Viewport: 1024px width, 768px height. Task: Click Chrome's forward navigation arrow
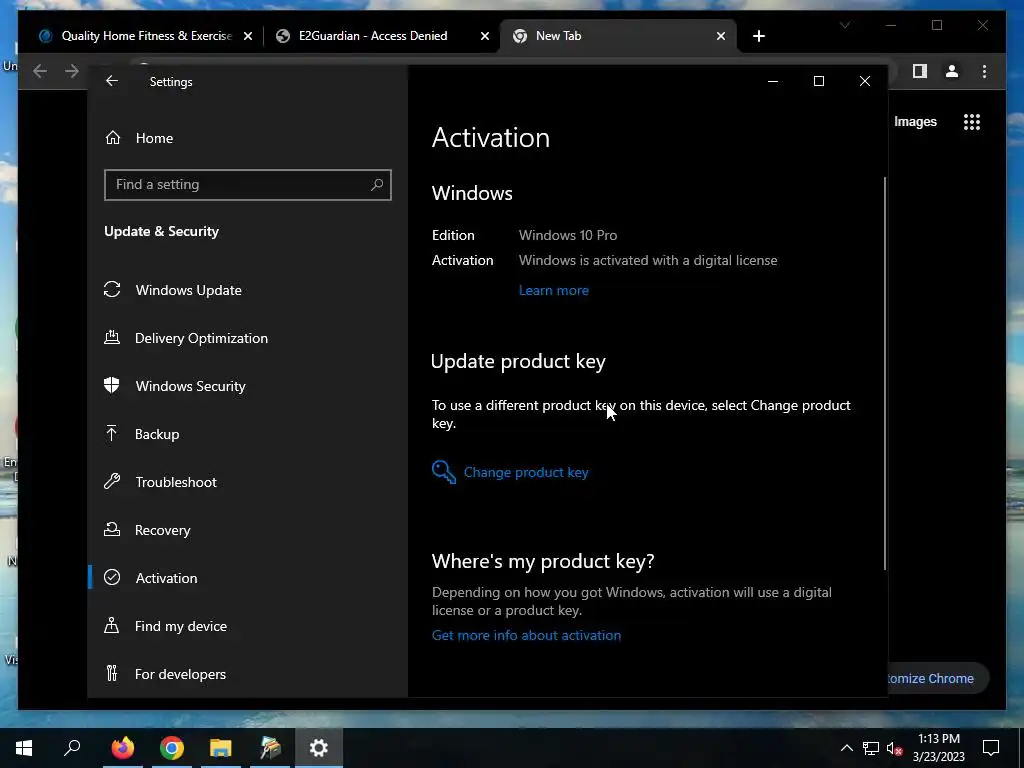72,71
